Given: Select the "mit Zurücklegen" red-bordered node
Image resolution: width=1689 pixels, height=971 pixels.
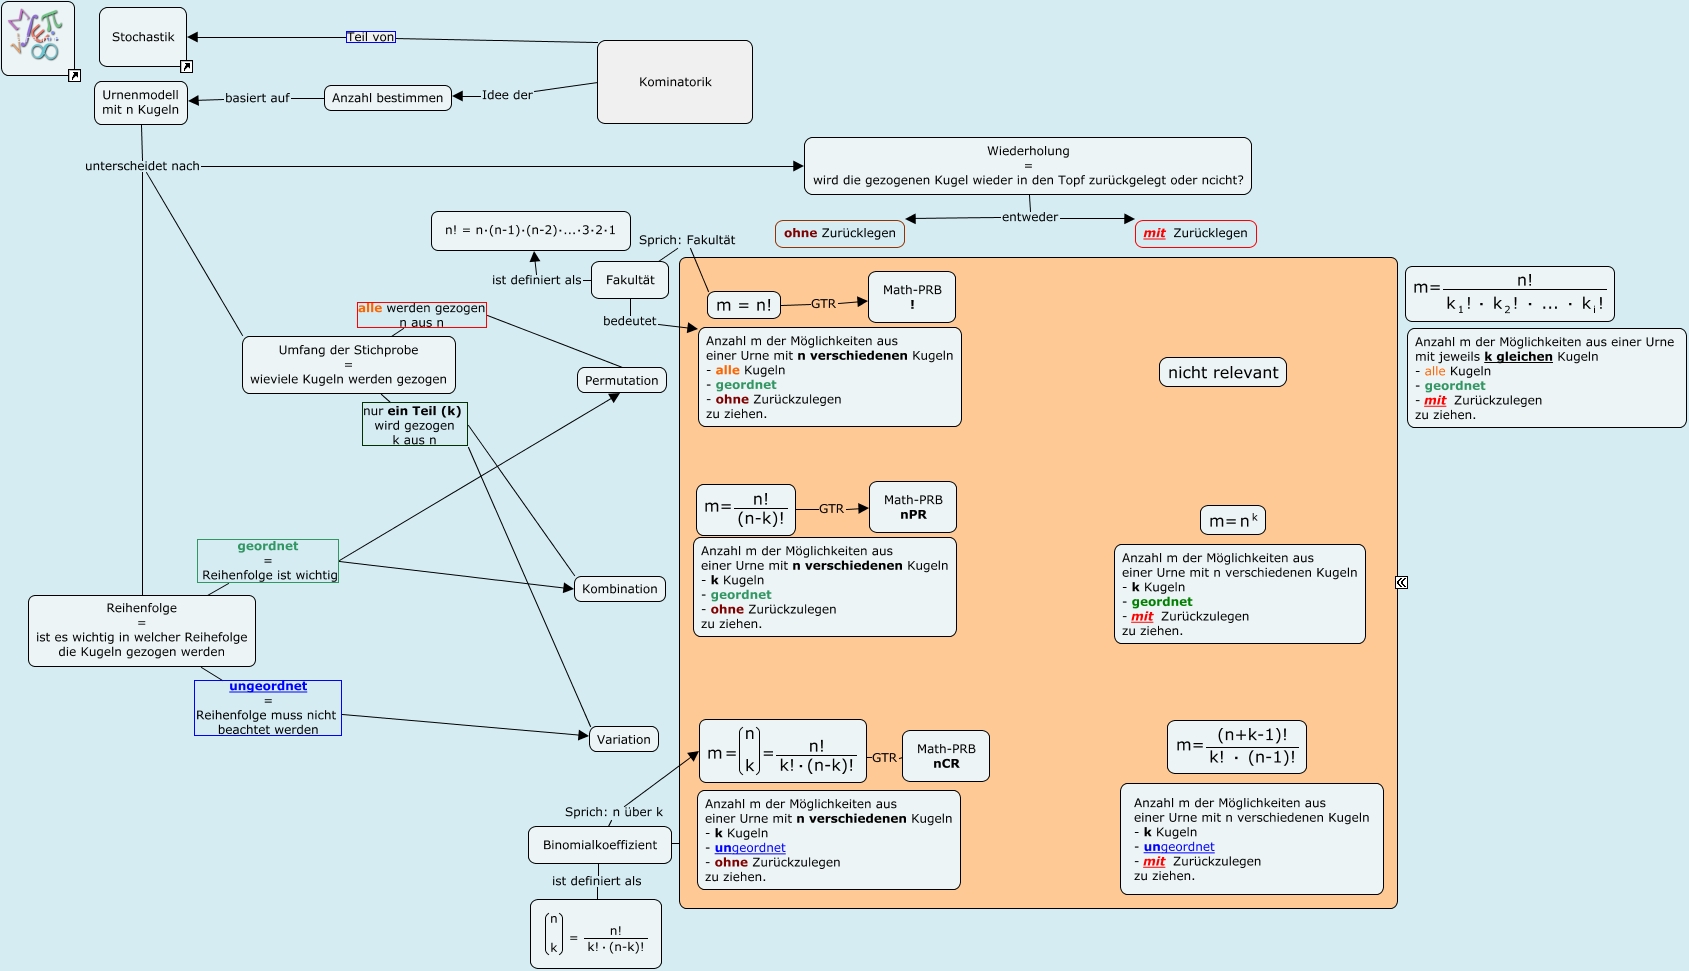Looking at the screenshot, I should 1196,233.
